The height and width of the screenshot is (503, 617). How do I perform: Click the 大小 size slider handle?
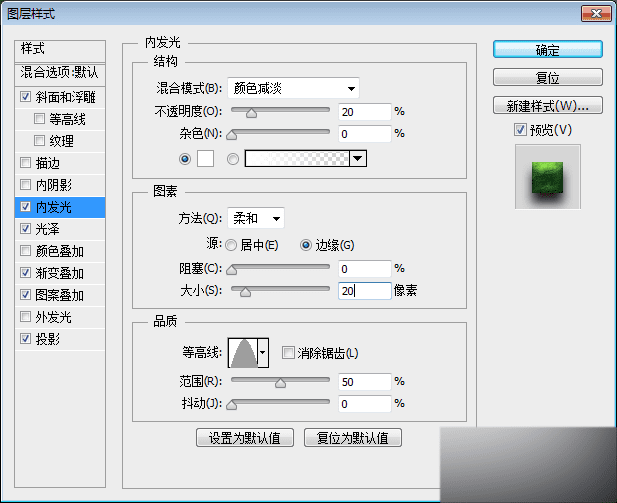[245, 292]
